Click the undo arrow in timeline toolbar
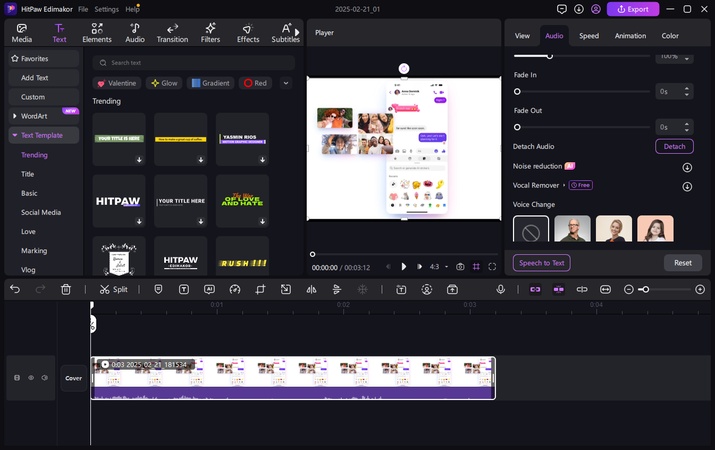 click(x=15, y=289)
